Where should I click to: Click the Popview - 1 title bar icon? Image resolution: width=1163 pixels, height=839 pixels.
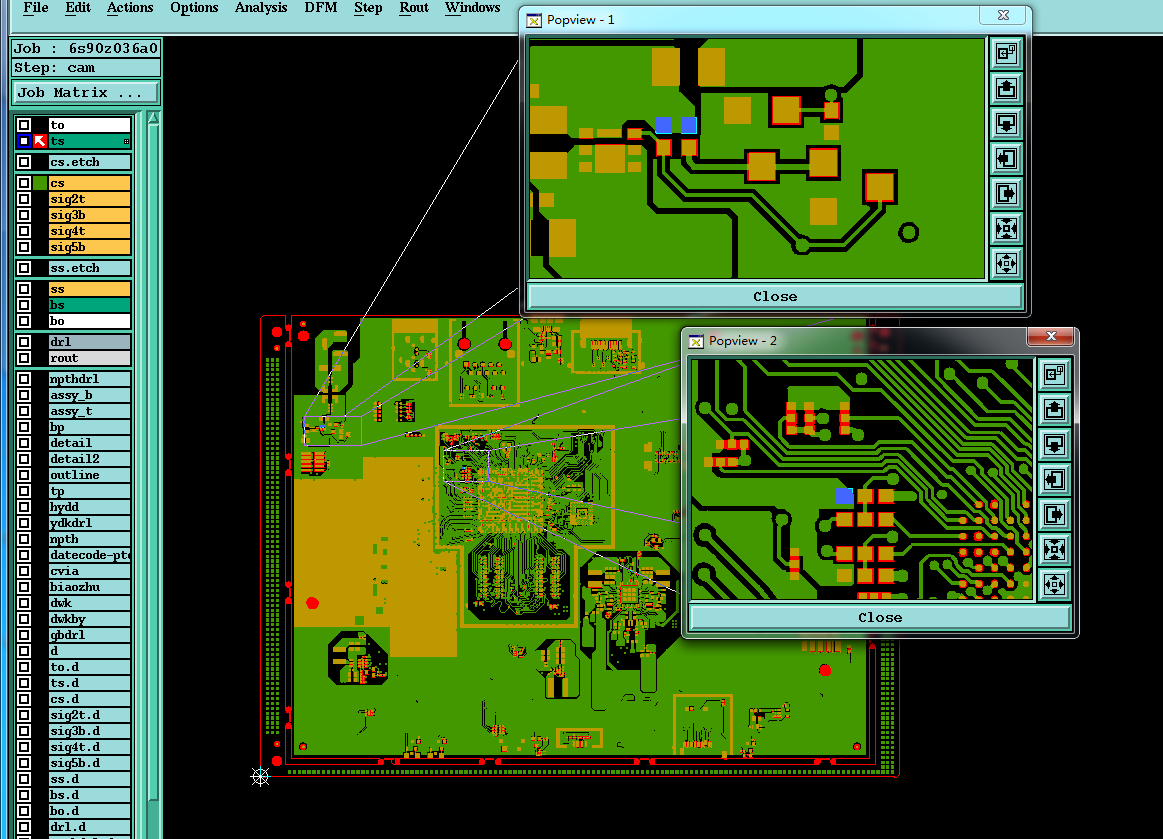(x=534, y=20)
